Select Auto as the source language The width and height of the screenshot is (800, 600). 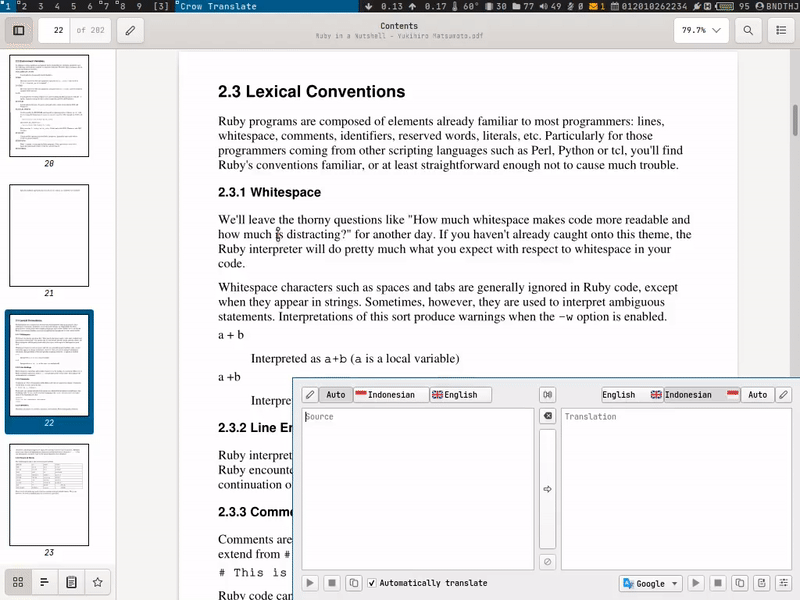(x=335, y=395)
